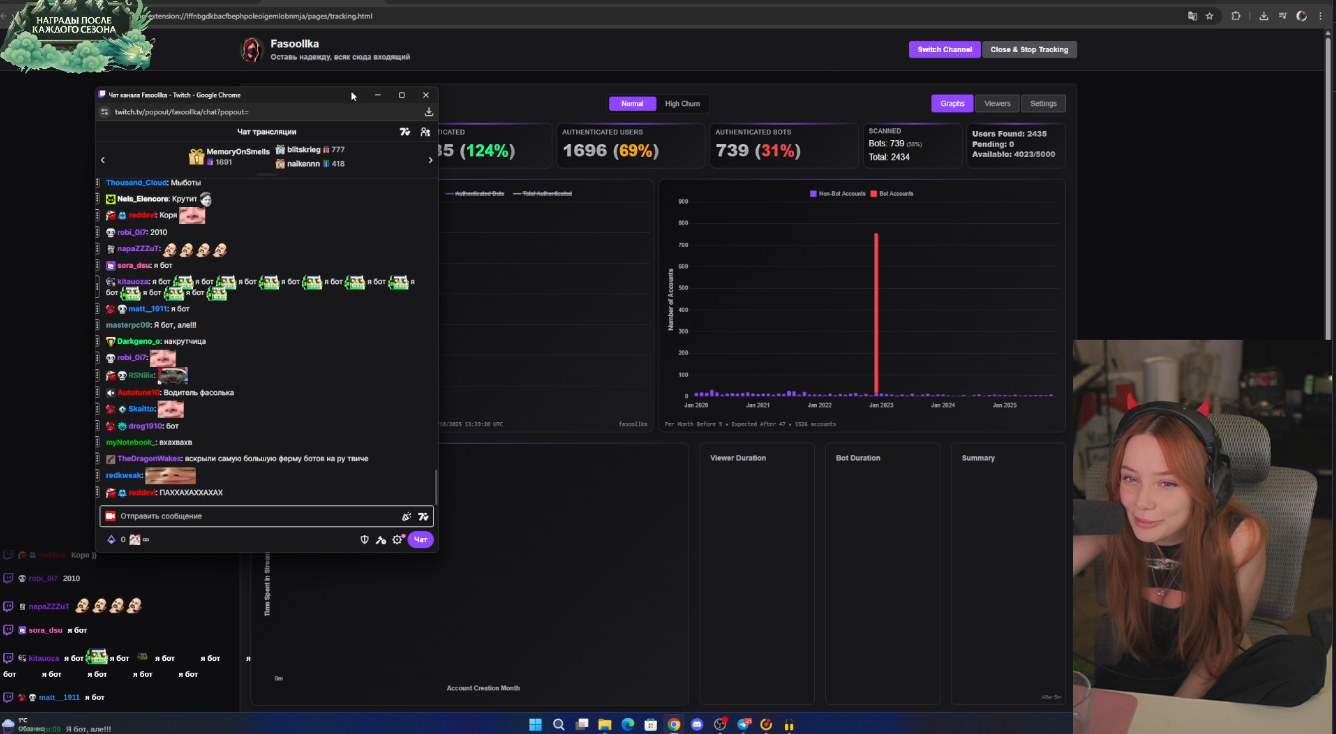Click the chat scrollbar thumb

(x=436, y=487)
